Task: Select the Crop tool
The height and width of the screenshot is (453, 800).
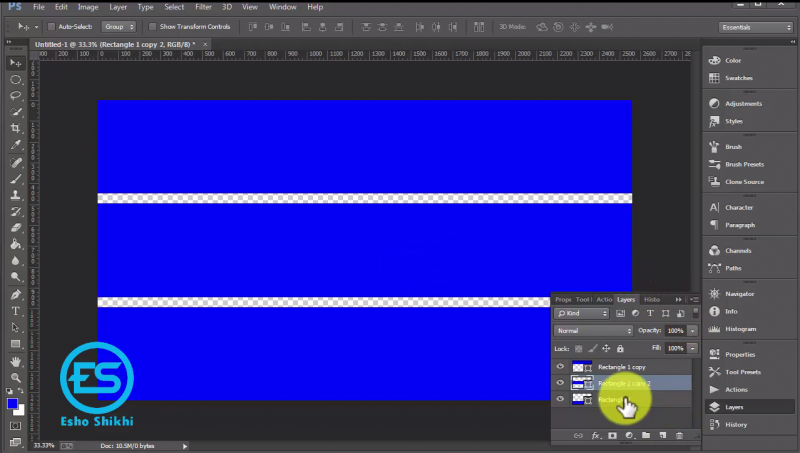Action: click(x=16, y=128)
